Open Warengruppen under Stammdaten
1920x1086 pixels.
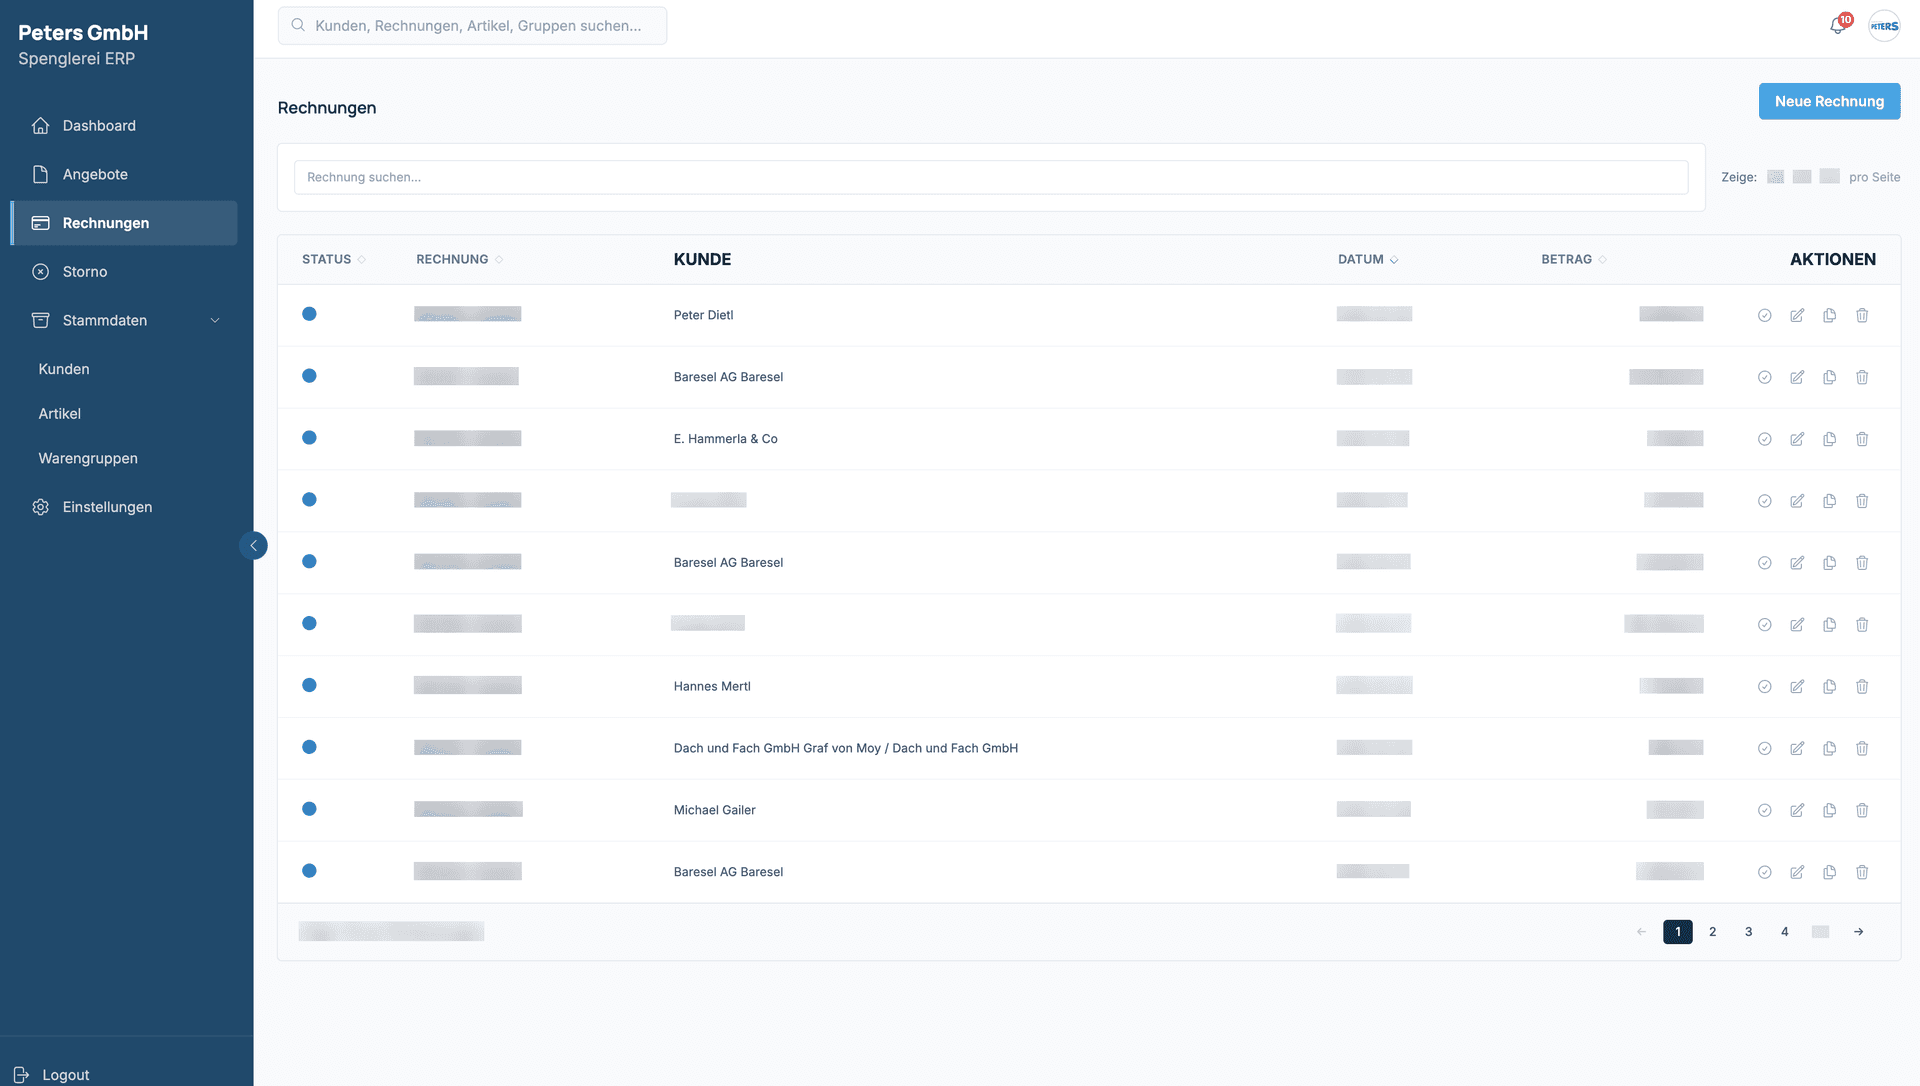point(88,459)
